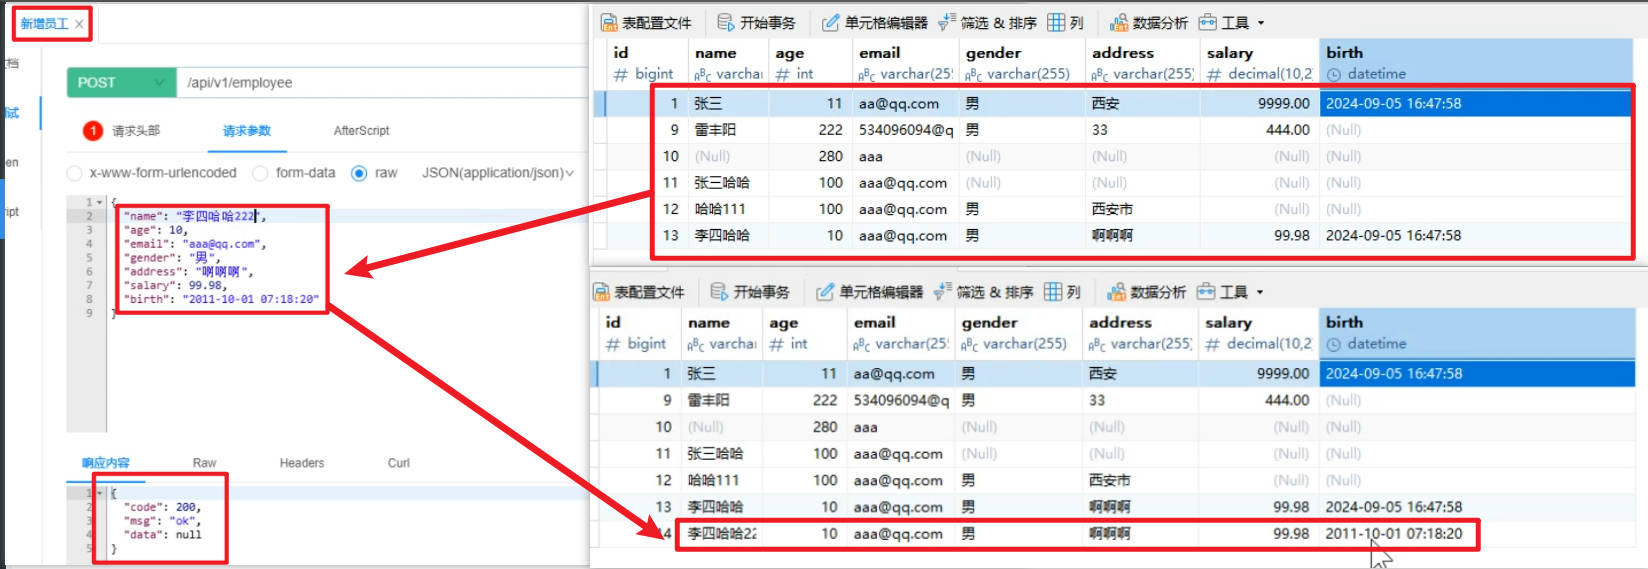This screenshot has width=1648, height=569.
Task: Click the gender column header in lower table
Action: pos(1019,332)
